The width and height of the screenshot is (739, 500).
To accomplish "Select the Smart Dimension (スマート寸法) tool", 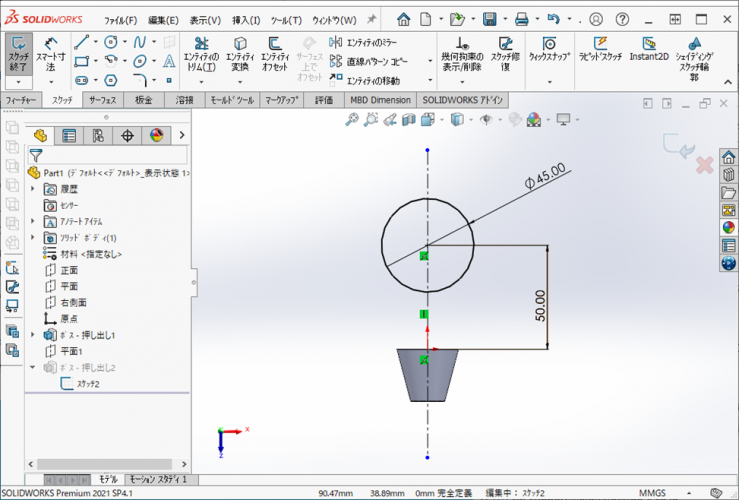I will (x=51, y=52).
